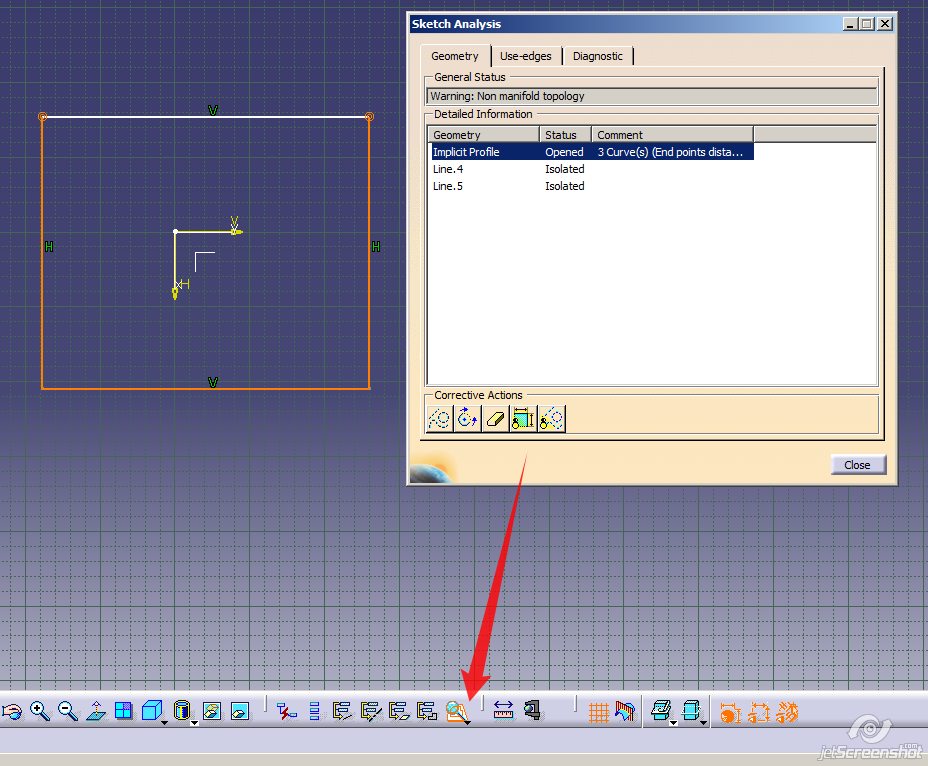Click the Erase Geometry eraser icon

(x=495, y=419)
